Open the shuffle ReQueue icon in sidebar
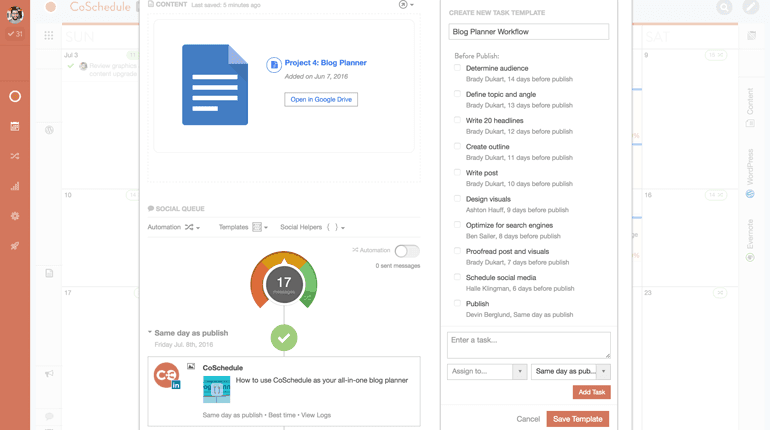Viewport: 770px width, 430px height. click(x=15, y=156)
